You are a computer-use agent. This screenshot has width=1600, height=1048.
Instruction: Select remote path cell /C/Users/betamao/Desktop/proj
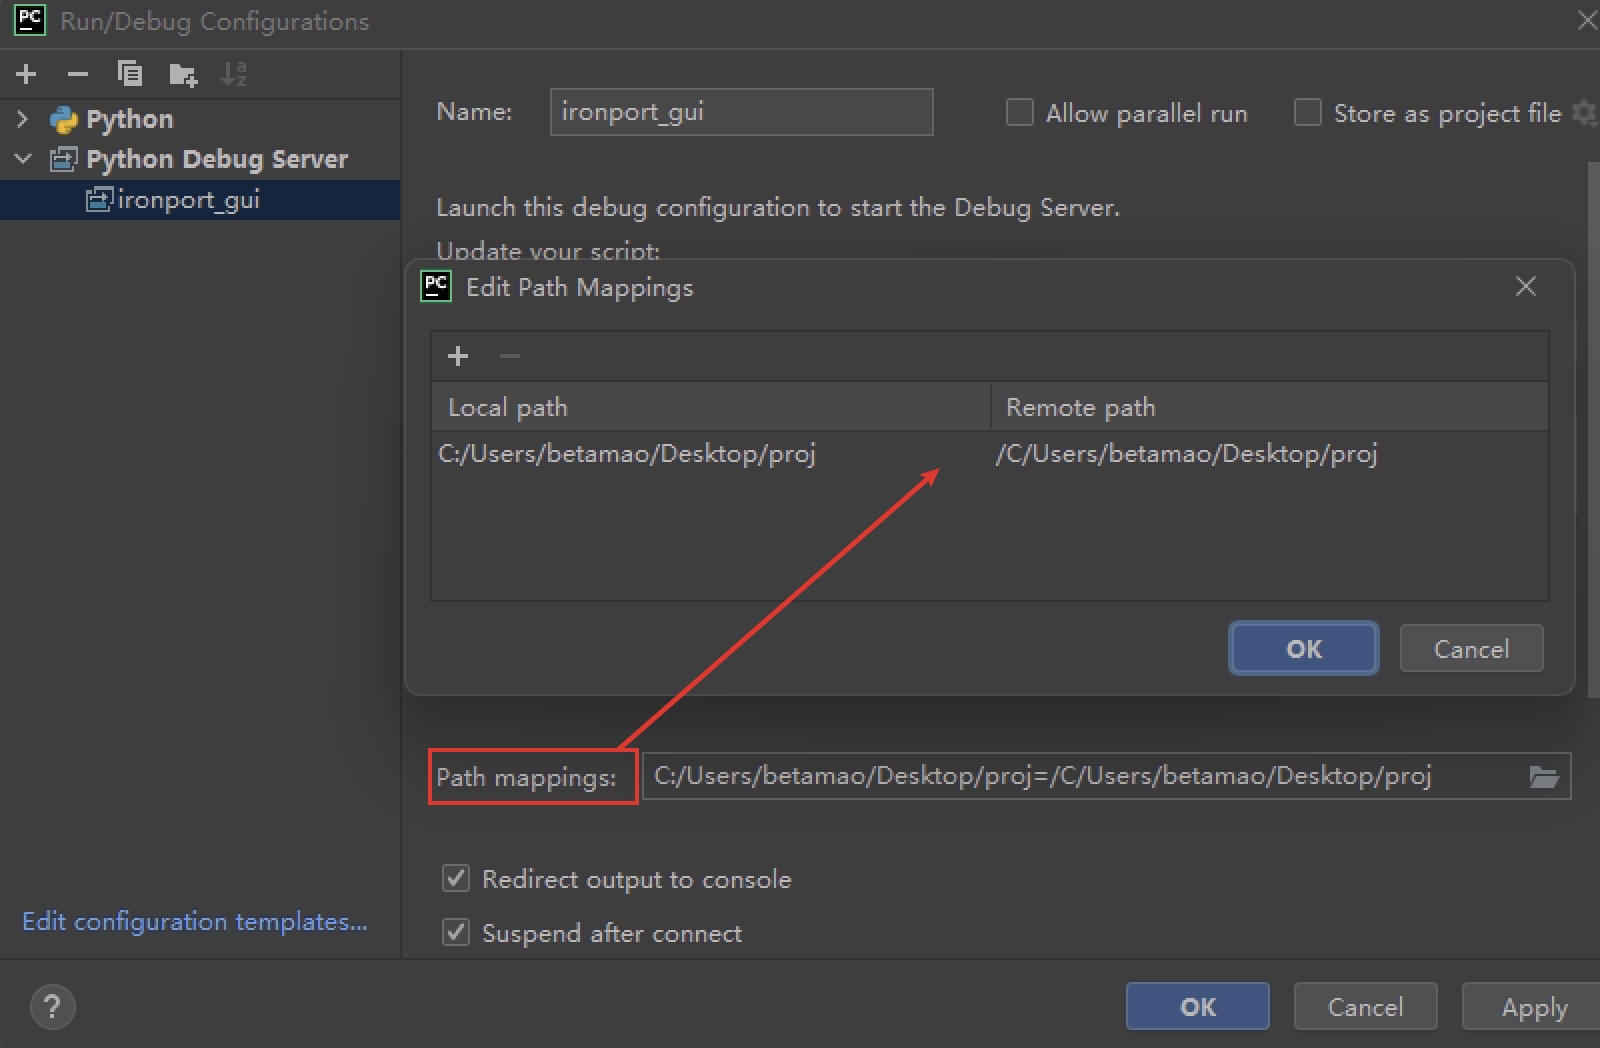1270,454
